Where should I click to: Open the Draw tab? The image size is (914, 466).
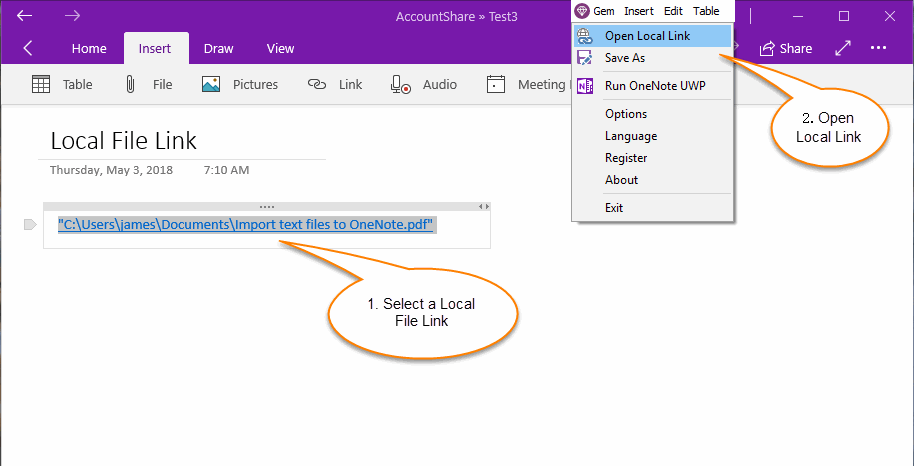pyautogui.click(x=219, y=48)
